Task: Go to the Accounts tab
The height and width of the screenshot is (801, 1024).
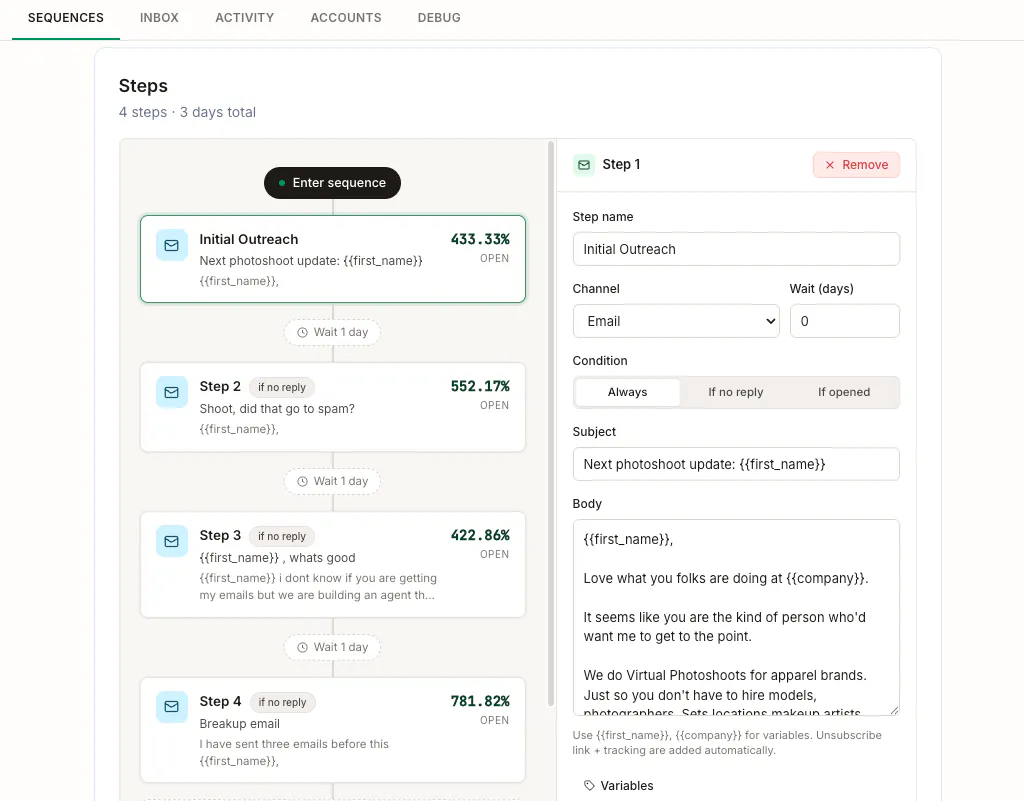Action: [345, 18]
